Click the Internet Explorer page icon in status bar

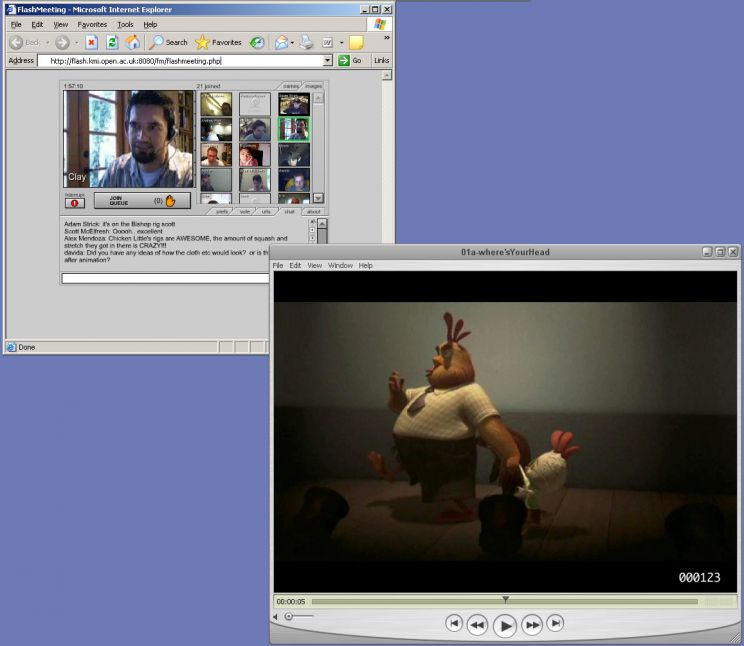tap(11, 347)
